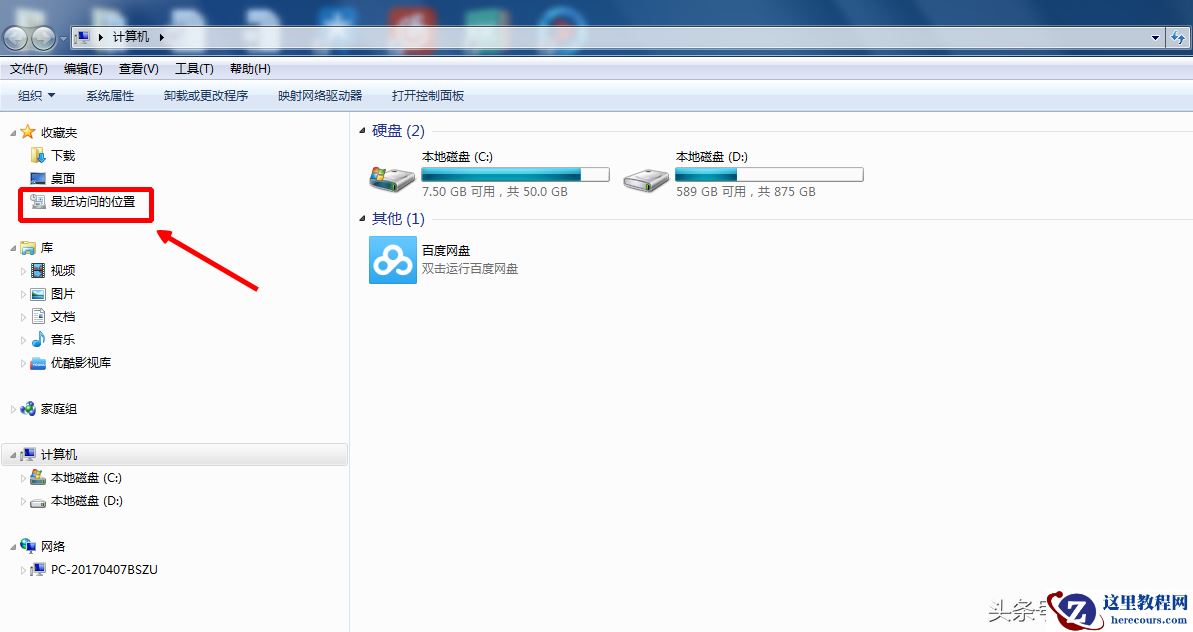
Task: Click the computer icon in address bar
Action: tap(83, 37)
